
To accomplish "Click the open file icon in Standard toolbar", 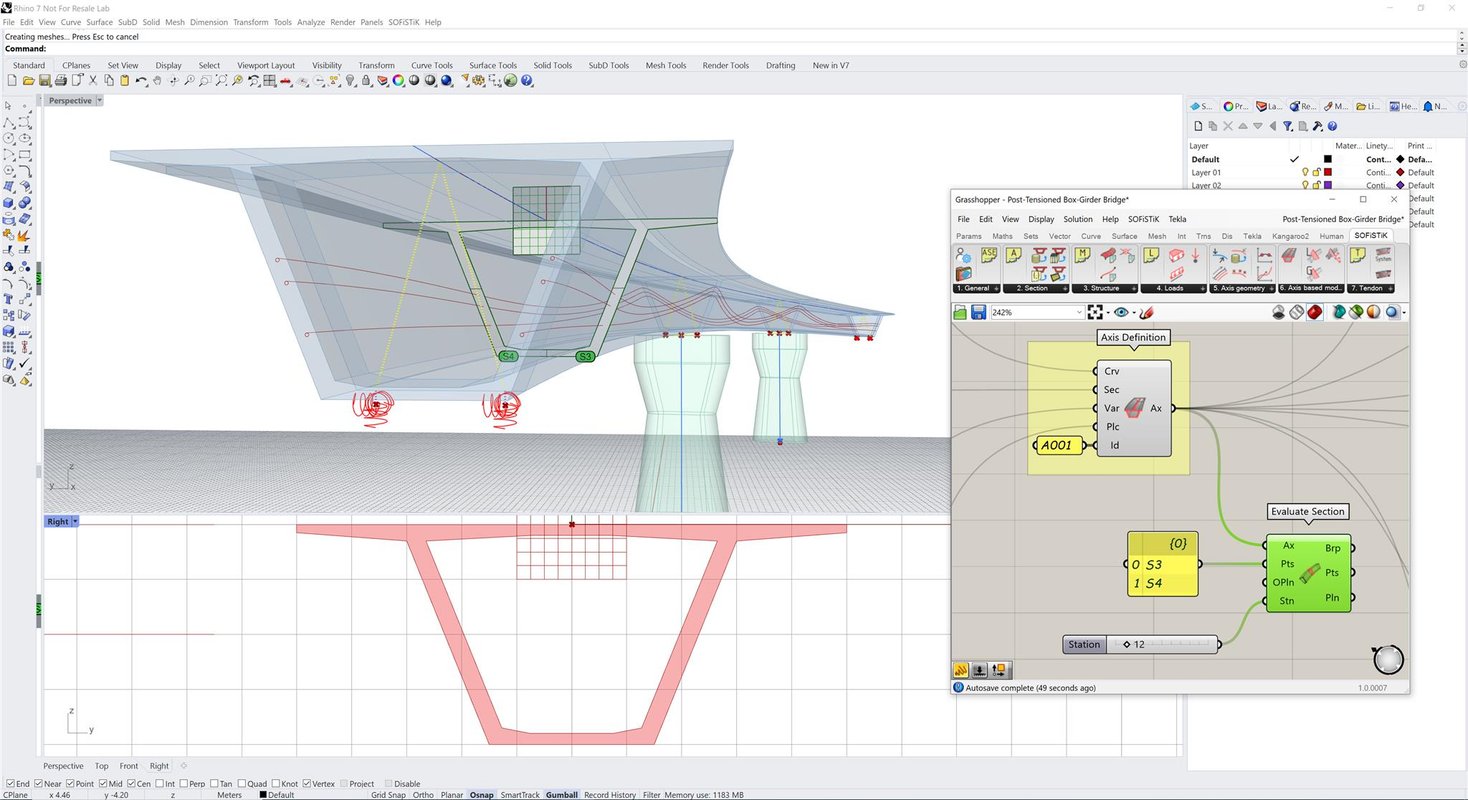I will pyautogui.click(x=28, y=80).
